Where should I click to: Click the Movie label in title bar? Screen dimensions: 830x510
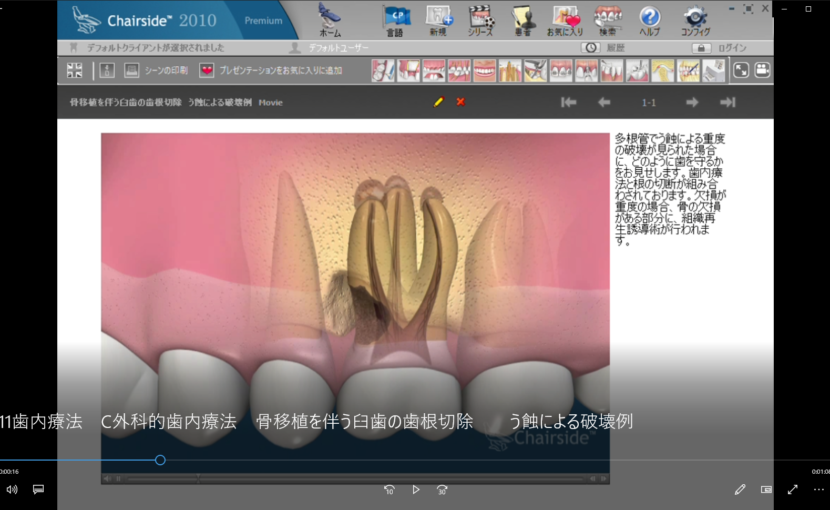point(270,103)
